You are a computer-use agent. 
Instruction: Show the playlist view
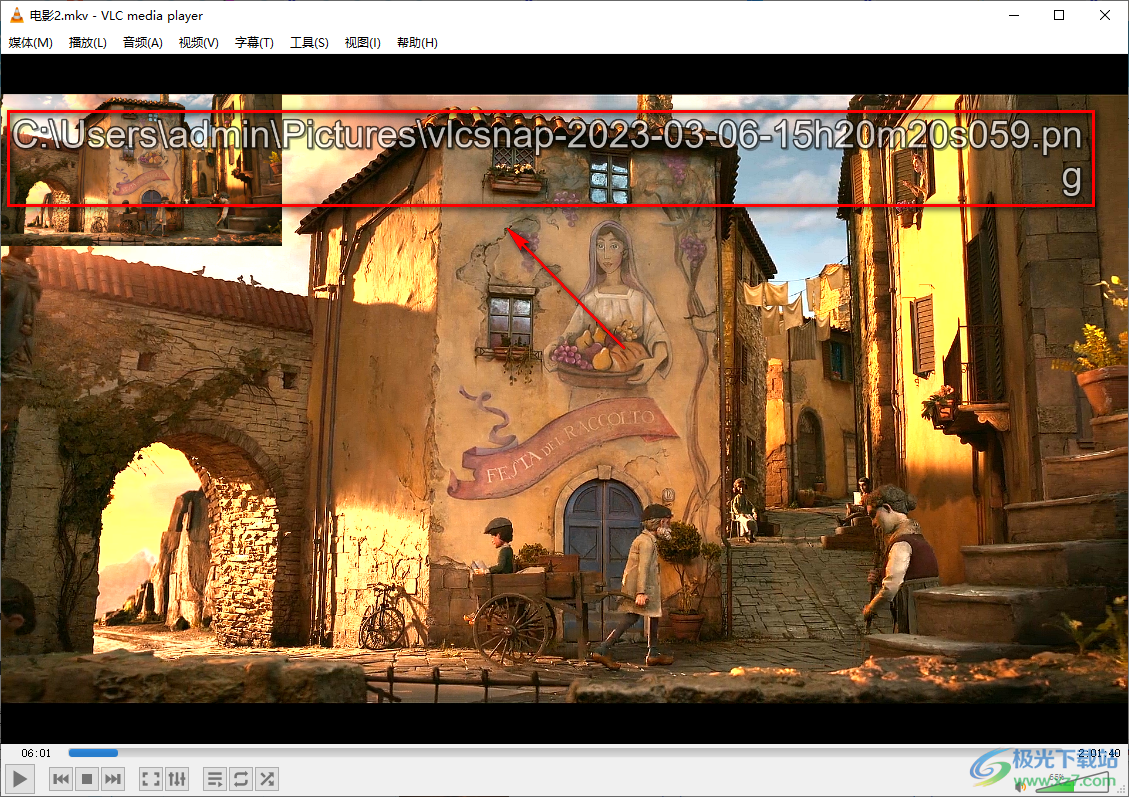coord(214,779)
